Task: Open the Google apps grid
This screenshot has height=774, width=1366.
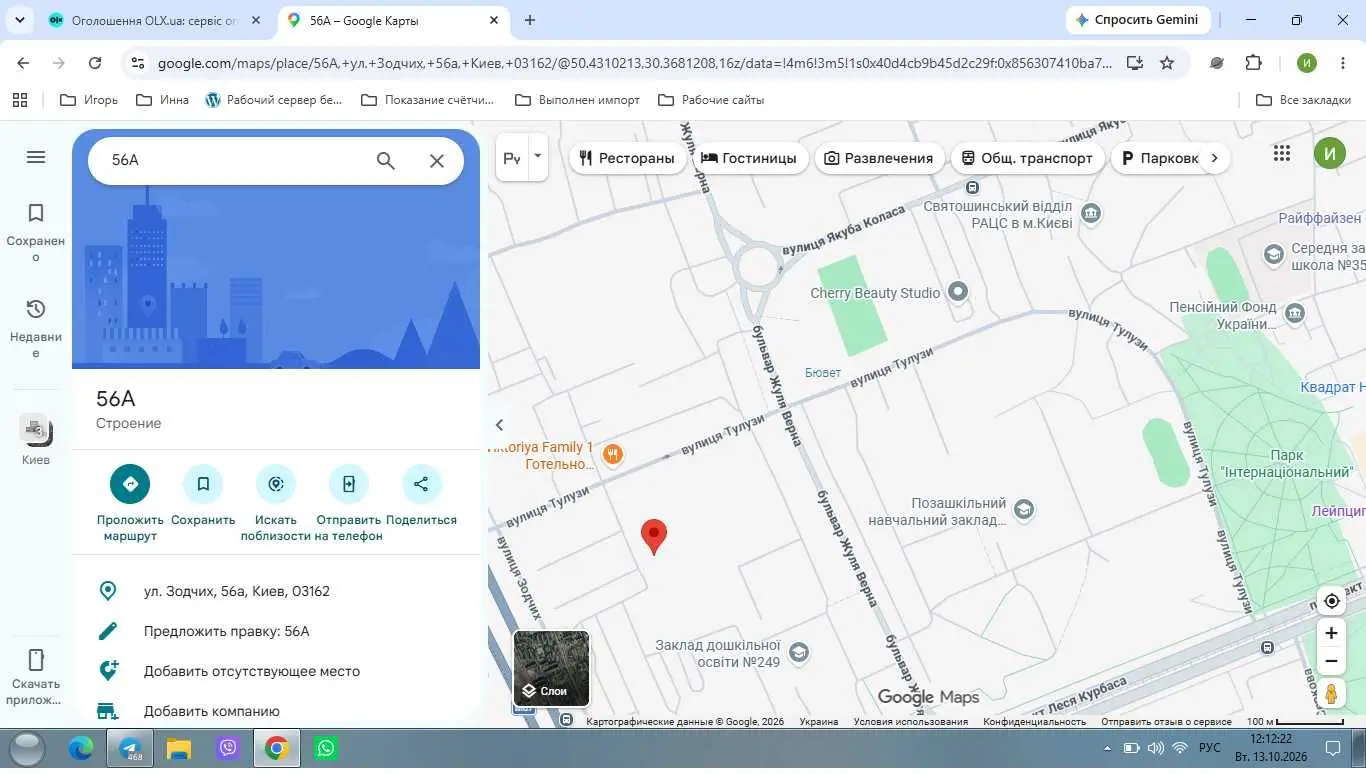Action: coord(1282,153)
